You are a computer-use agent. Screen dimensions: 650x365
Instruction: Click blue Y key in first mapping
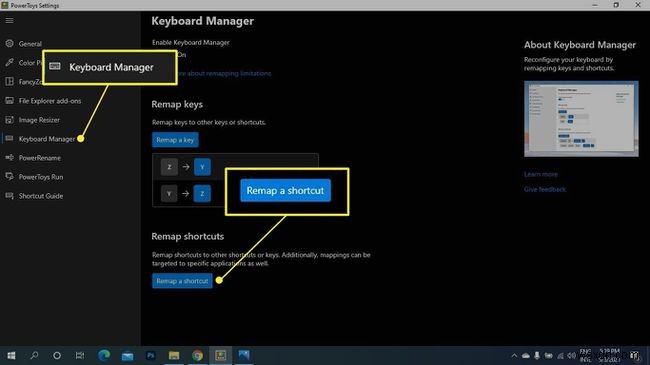pyautogui.click(x=202, y=167)
